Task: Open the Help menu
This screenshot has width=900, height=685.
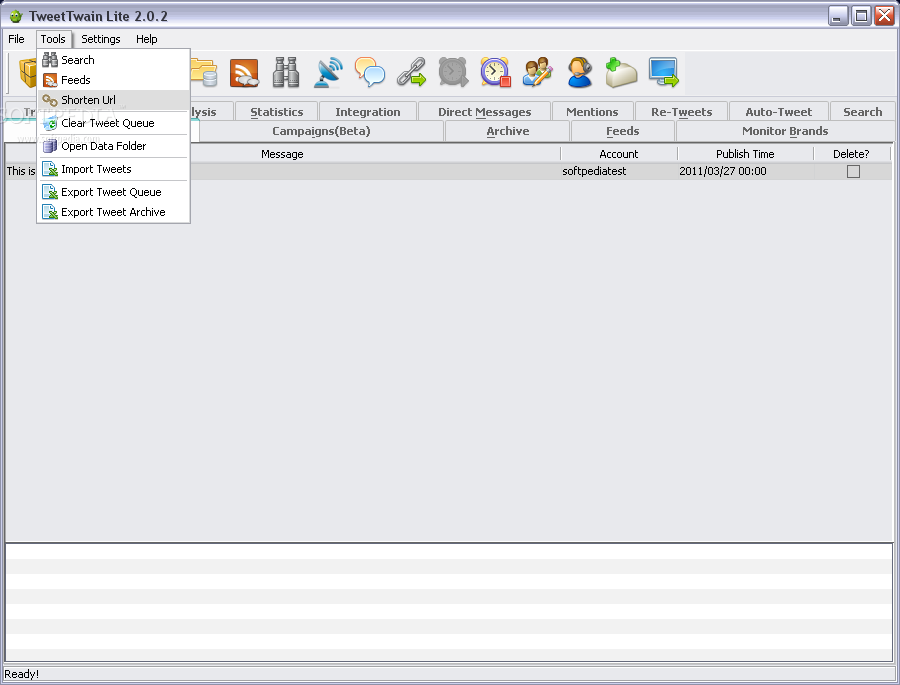Action: click(146, 39)
